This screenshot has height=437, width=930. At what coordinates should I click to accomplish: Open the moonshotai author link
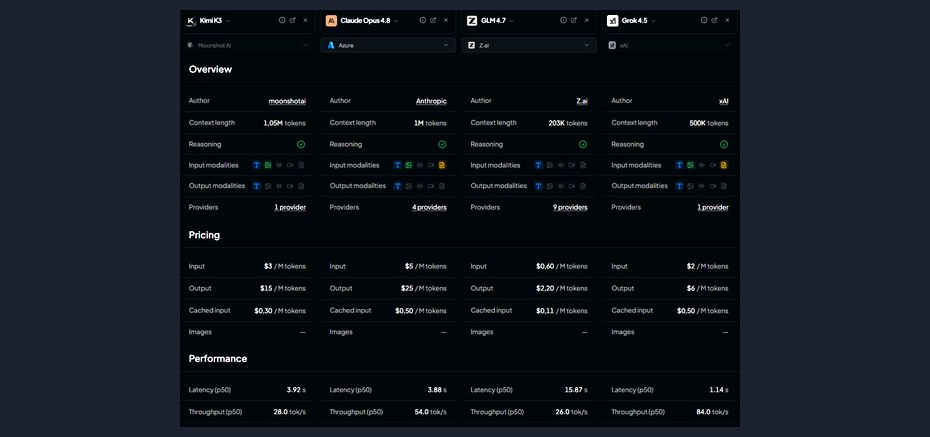pyautogui.click(x=287, y=101)
